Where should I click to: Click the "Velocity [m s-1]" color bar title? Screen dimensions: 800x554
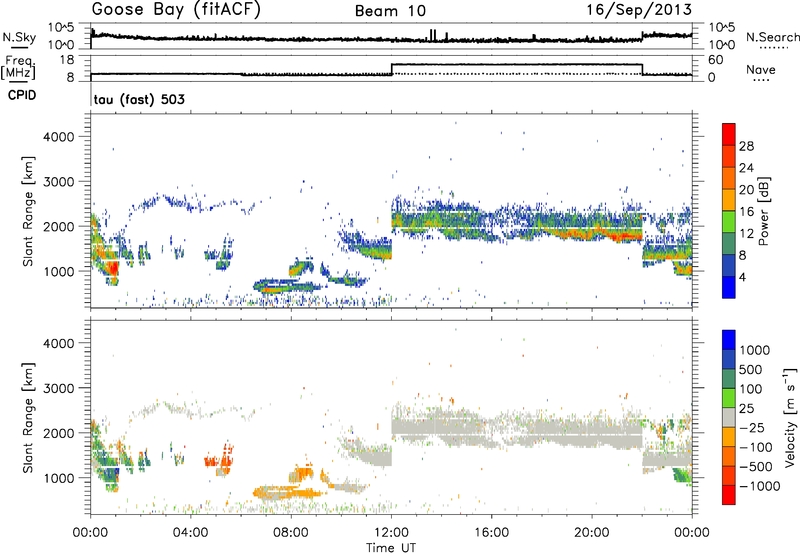tap(790, 417)
